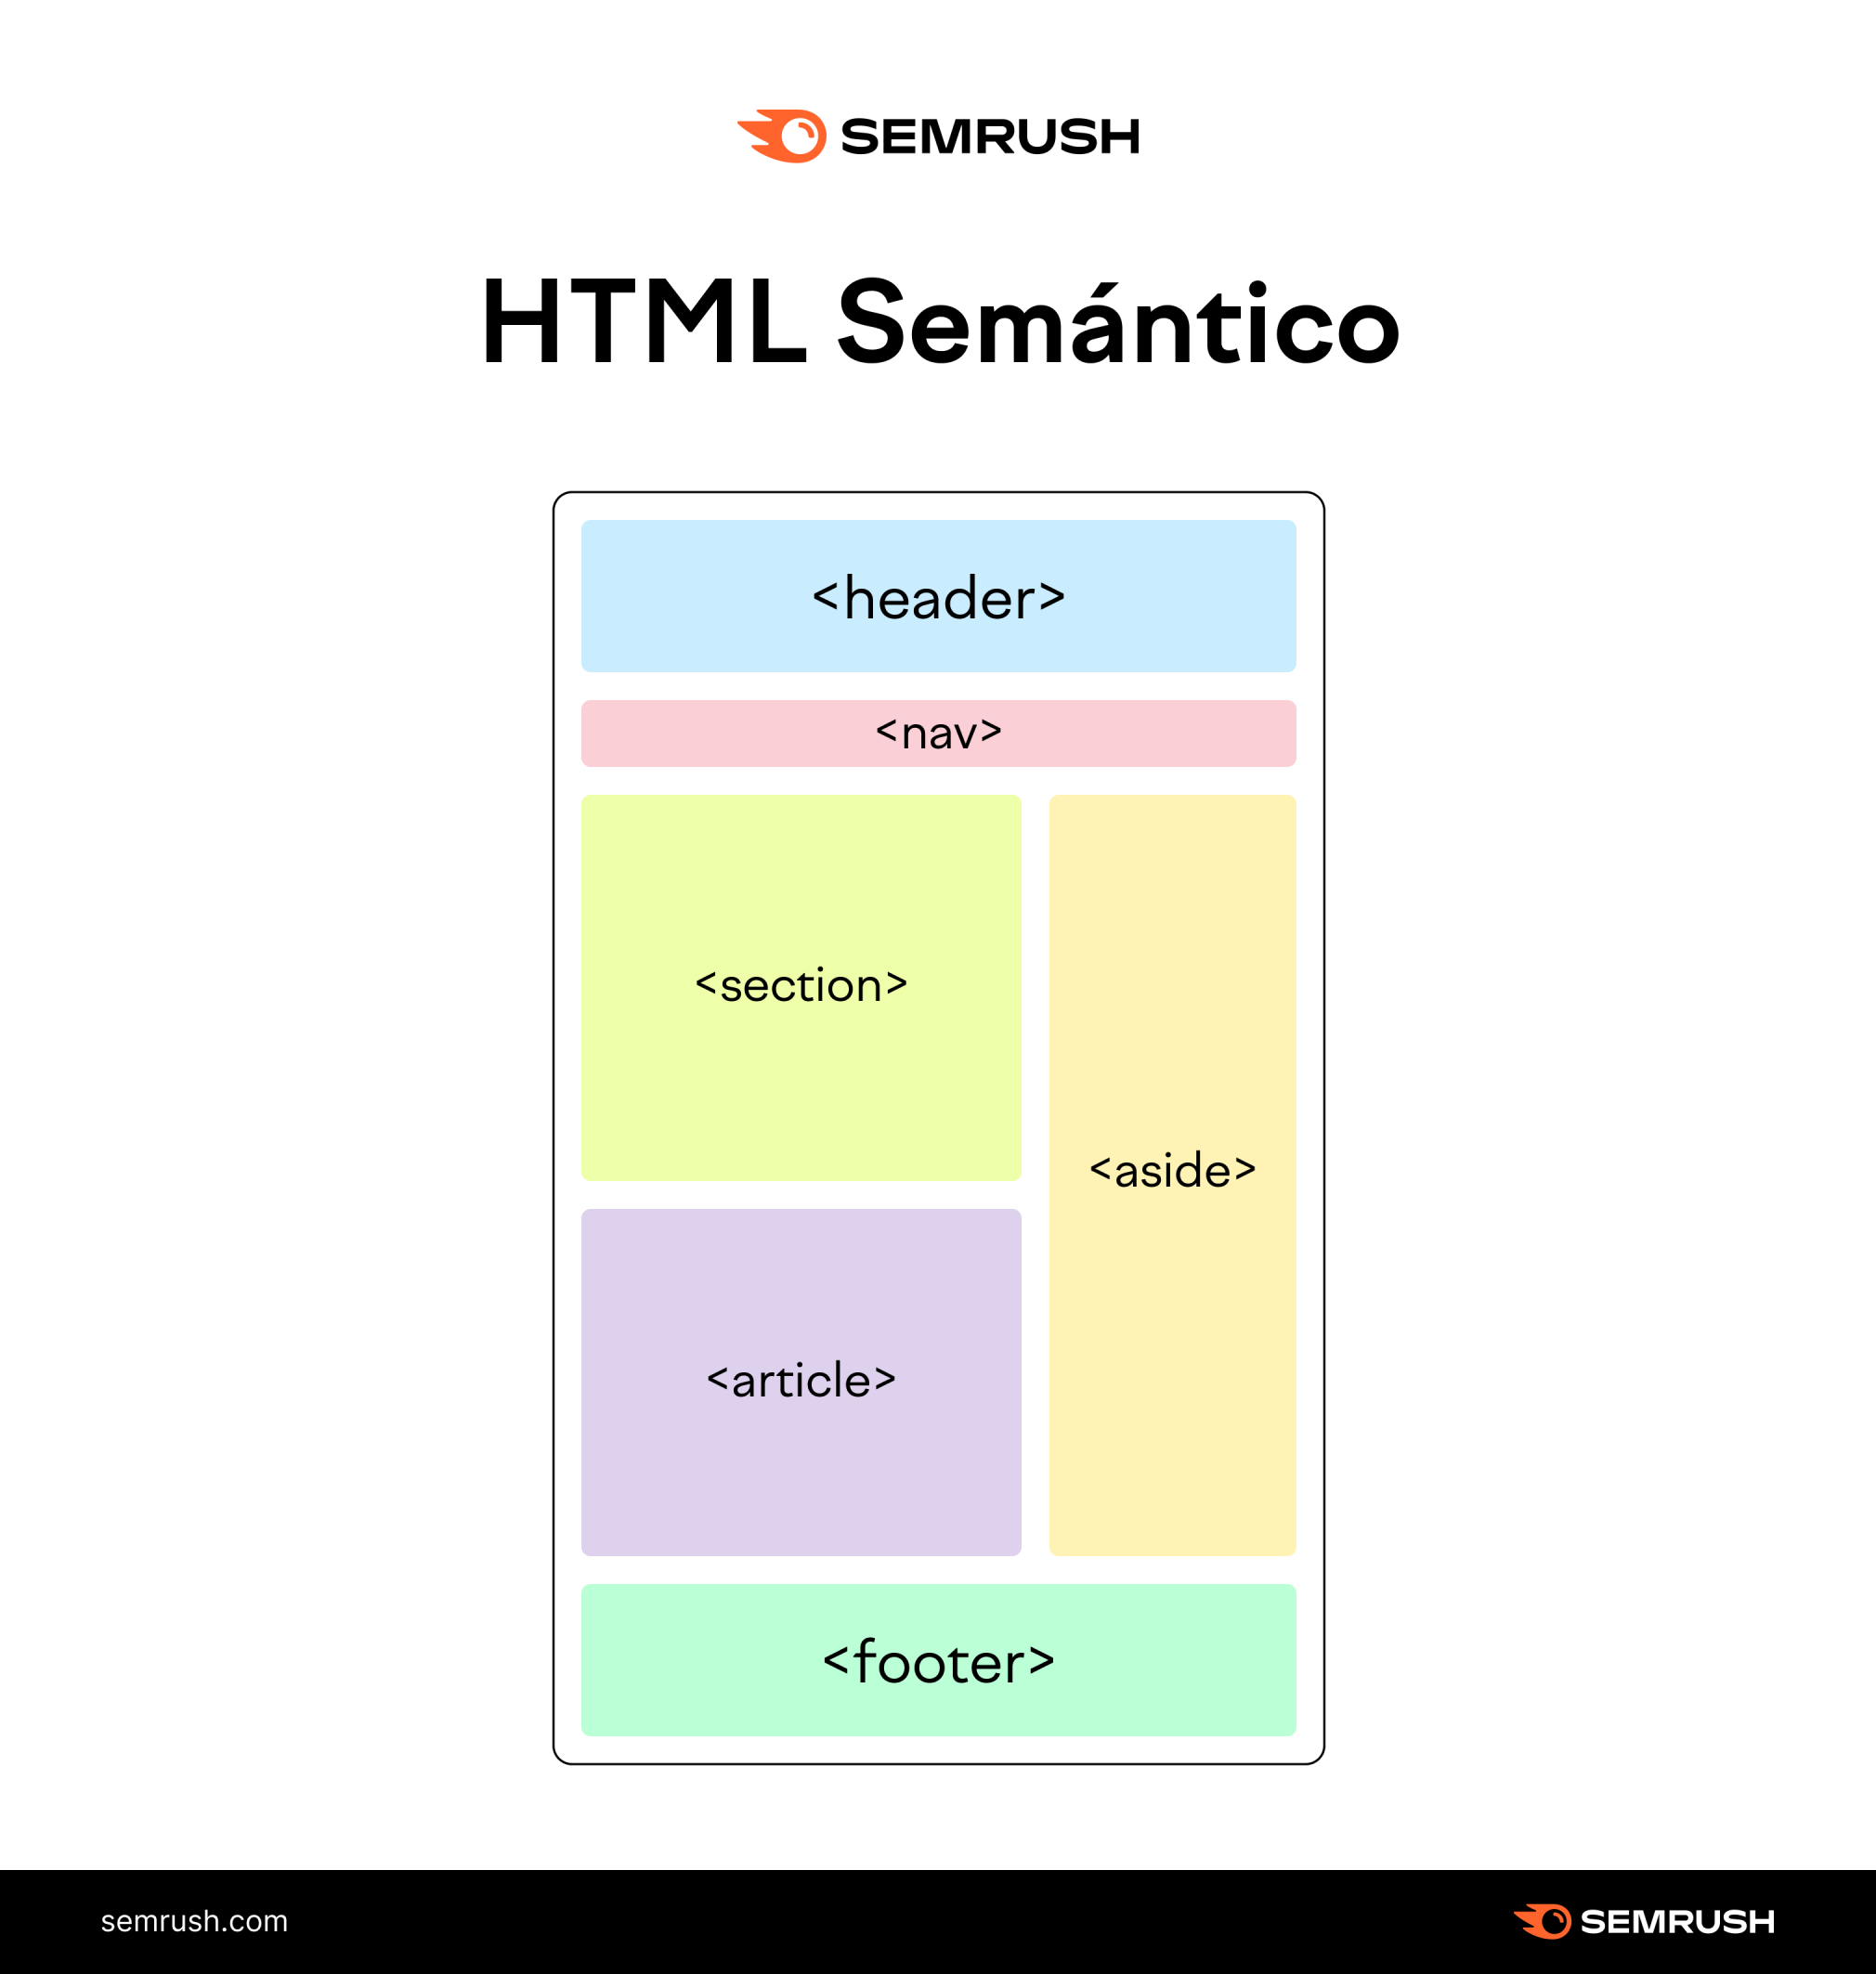Click the <article> semantic element block
The width and height of the screenshot is (1876, 1974).
(x=802, y=1378)
